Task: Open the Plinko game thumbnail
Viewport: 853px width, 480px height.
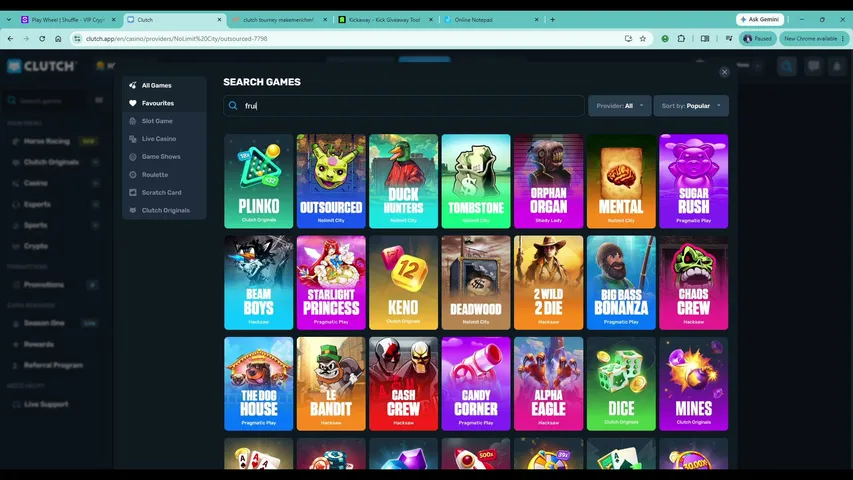Action: click(258, 181)
